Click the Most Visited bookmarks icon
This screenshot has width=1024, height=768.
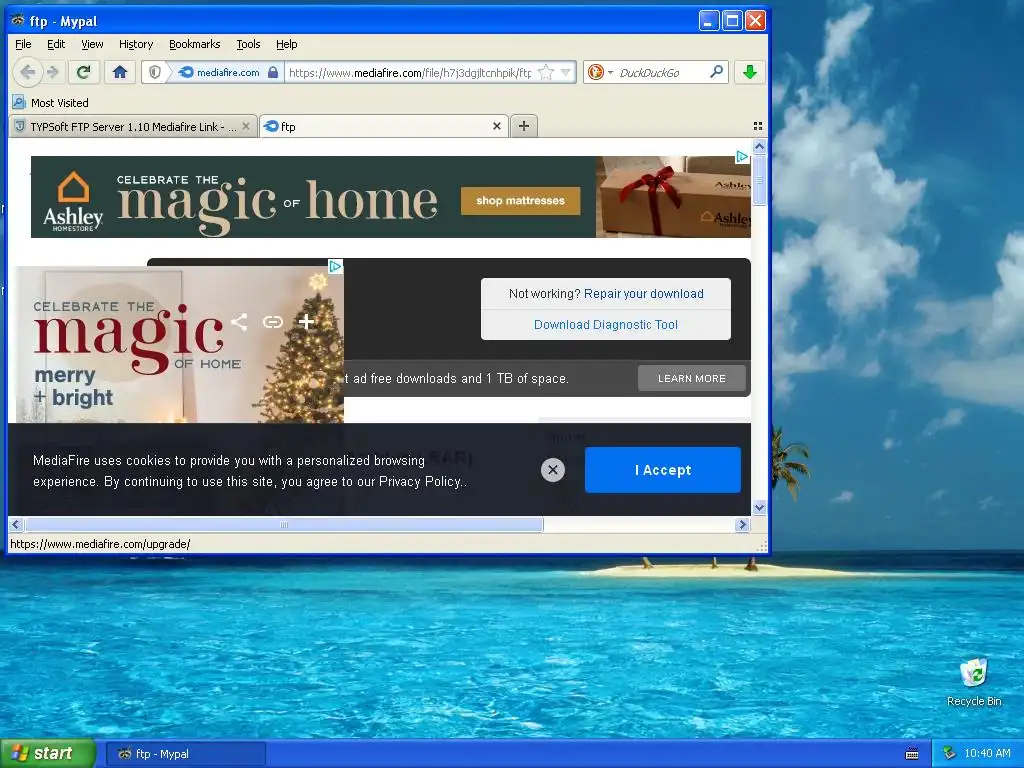point(19,103)
